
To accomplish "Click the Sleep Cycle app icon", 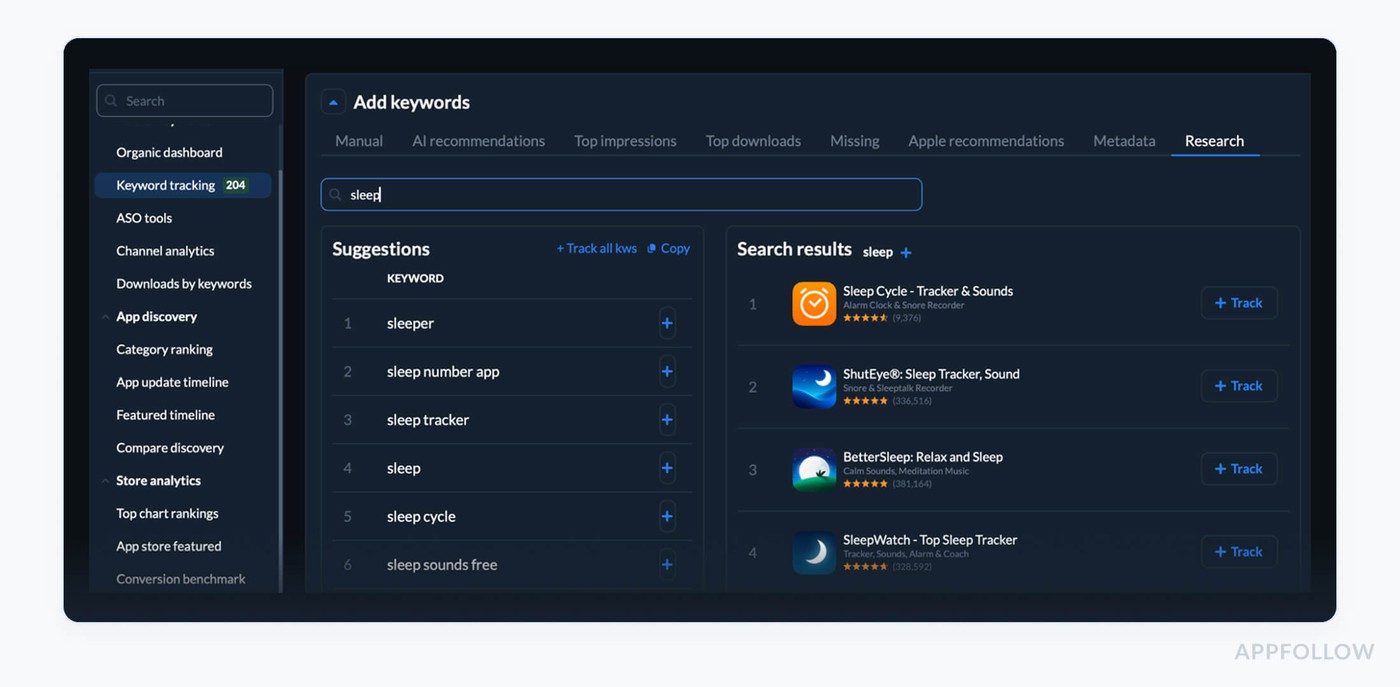I will pos(813,302).
